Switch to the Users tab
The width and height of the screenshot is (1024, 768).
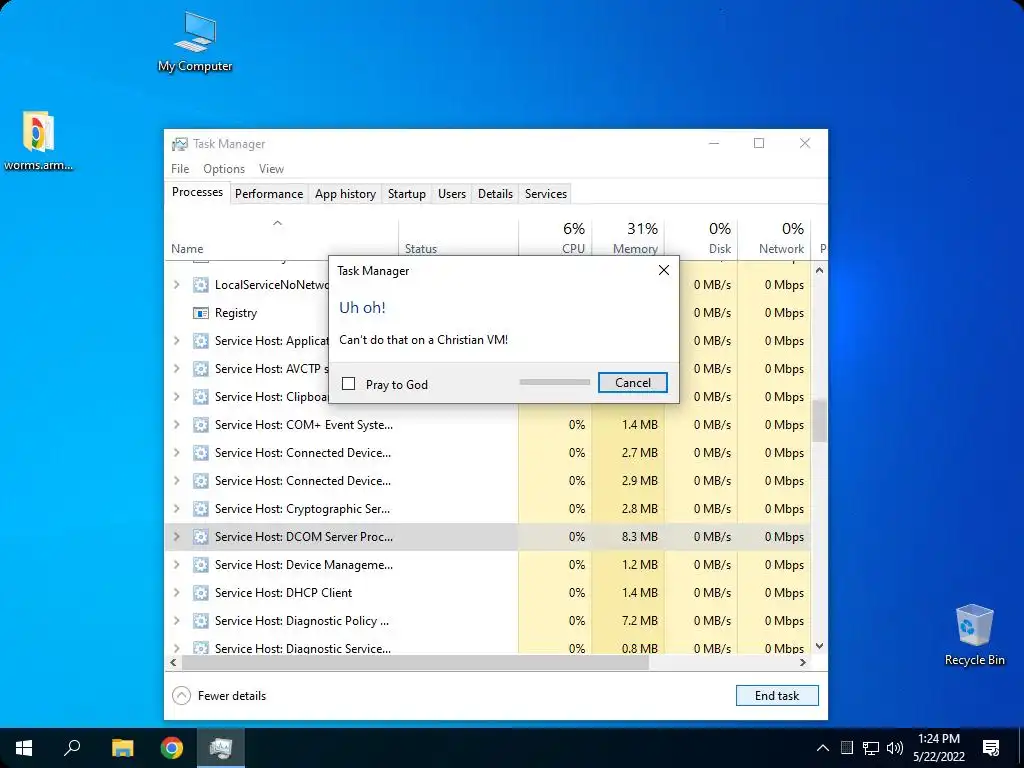[452, 194]
